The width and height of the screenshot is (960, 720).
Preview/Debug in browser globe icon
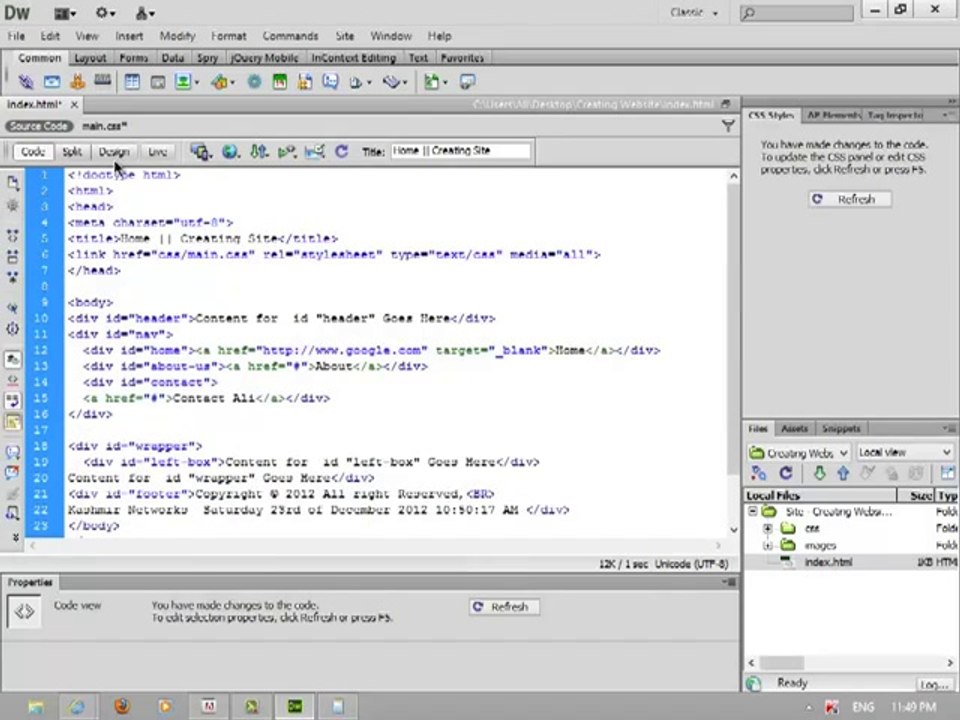point(230,151)
